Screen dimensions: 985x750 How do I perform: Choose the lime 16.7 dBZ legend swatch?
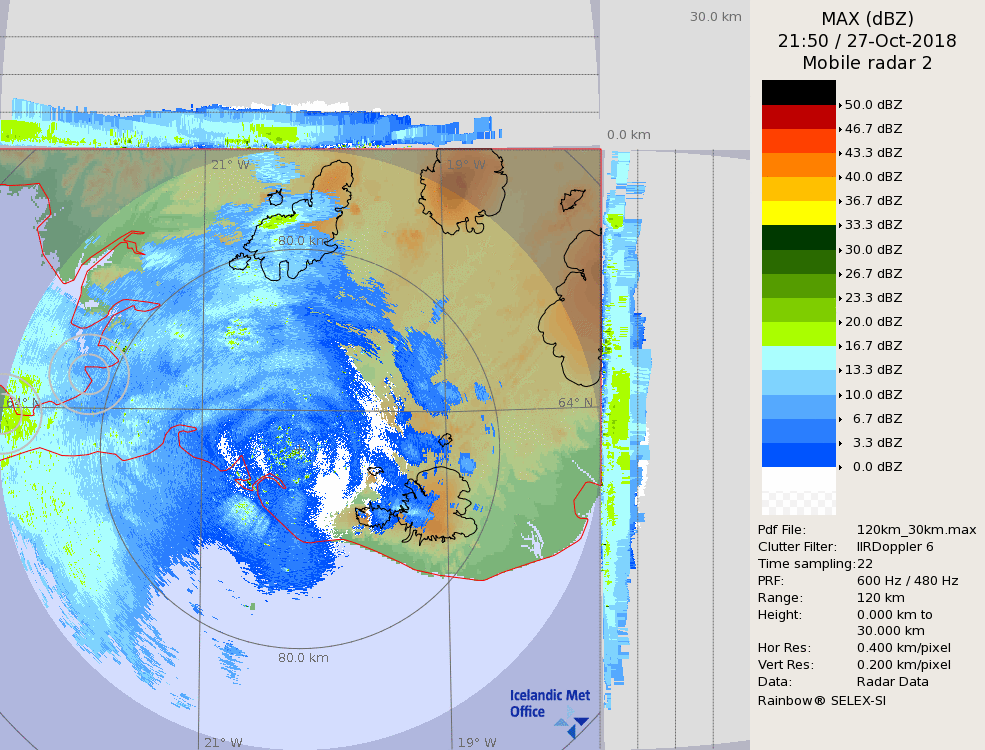[798, 334]
